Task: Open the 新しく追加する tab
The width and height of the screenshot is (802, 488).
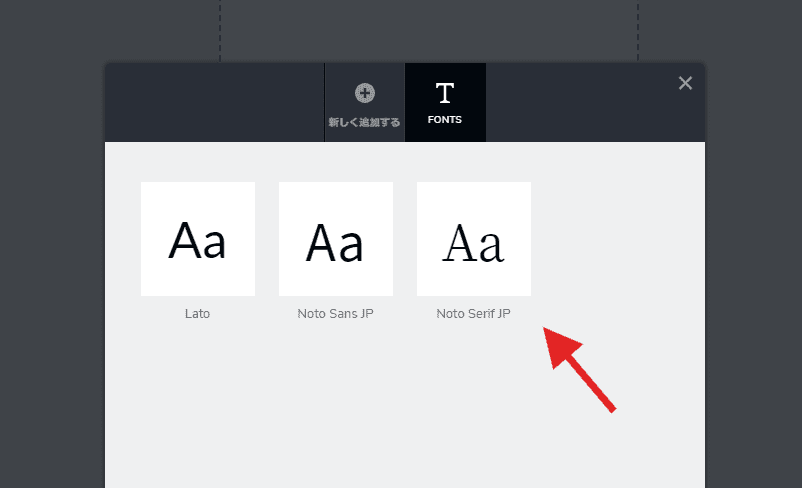Action: 364,103
